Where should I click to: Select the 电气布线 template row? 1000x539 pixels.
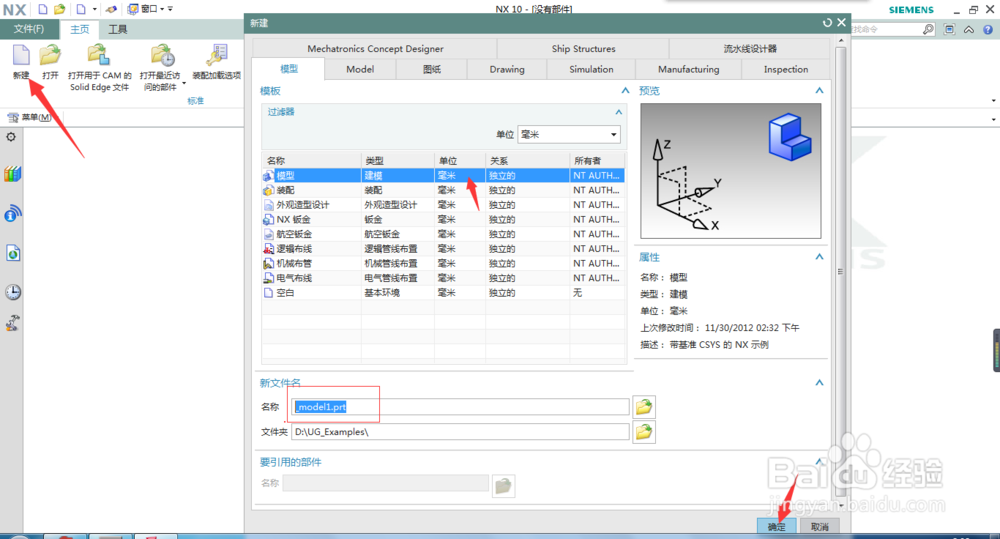pyautogui.click(x=443, y=278)
